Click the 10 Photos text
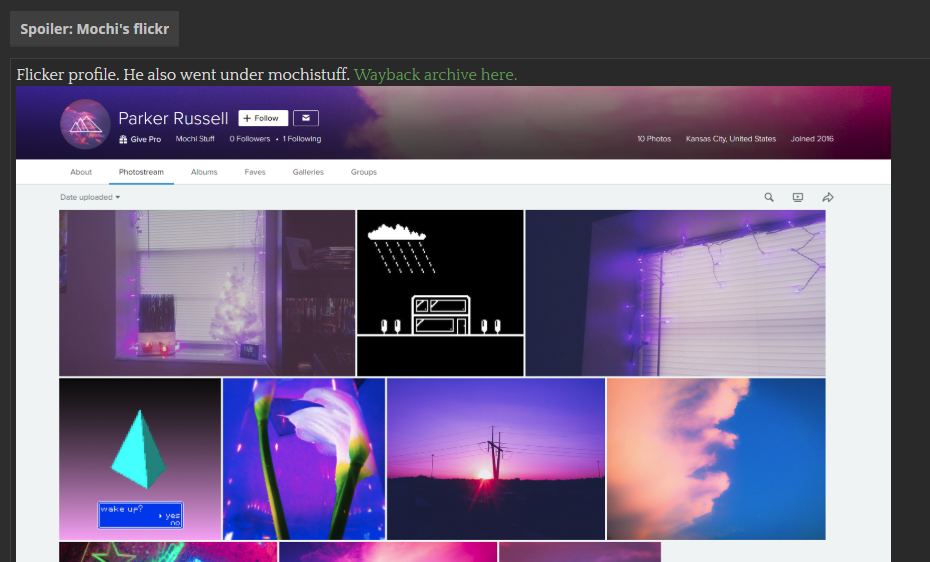This screenshot has height=562, width=930. 654,139
